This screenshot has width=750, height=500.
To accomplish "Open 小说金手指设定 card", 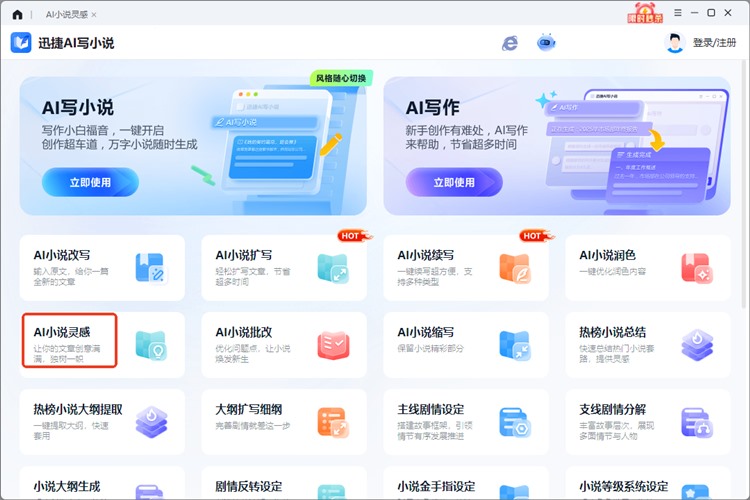I will [x=466, y=483].
